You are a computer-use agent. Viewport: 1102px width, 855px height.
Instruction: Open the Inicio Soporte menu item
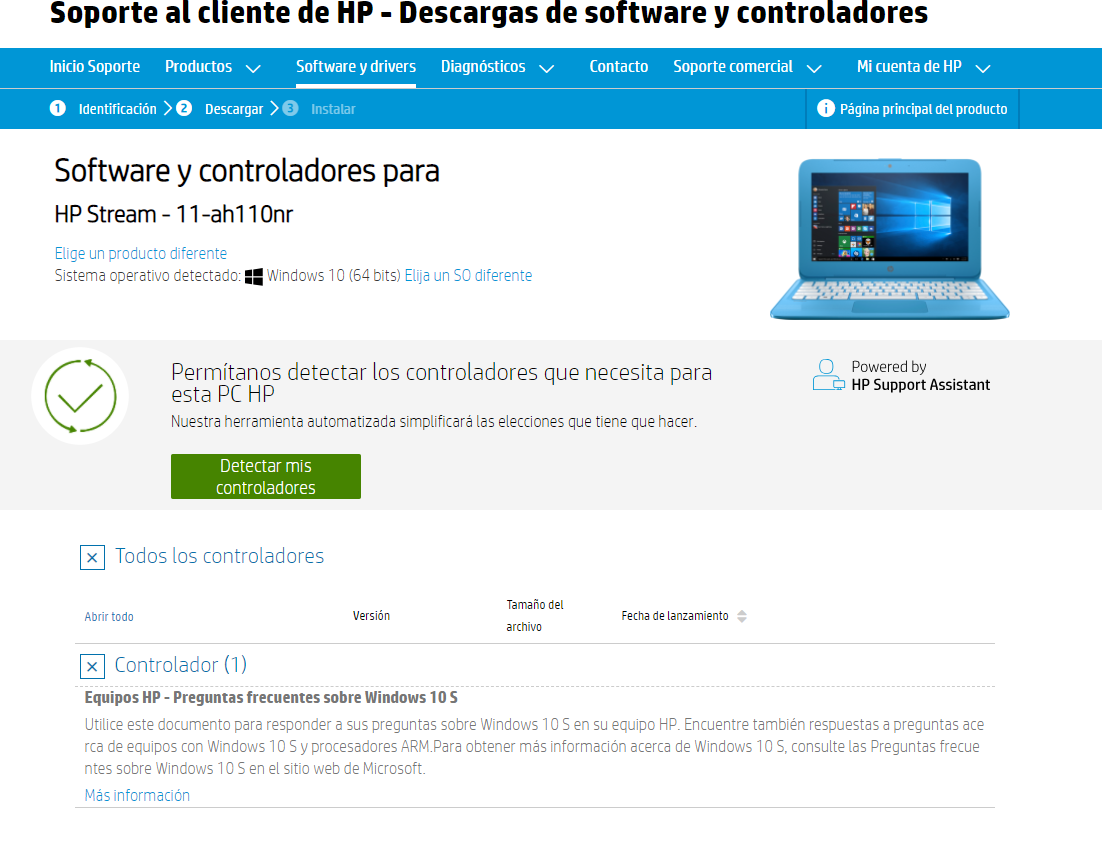(94, 67)
